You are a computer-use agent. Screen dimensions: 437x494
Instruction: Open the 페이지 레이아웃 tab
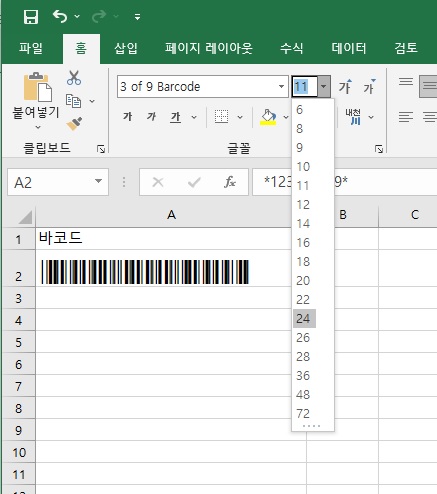click(209, 48)
